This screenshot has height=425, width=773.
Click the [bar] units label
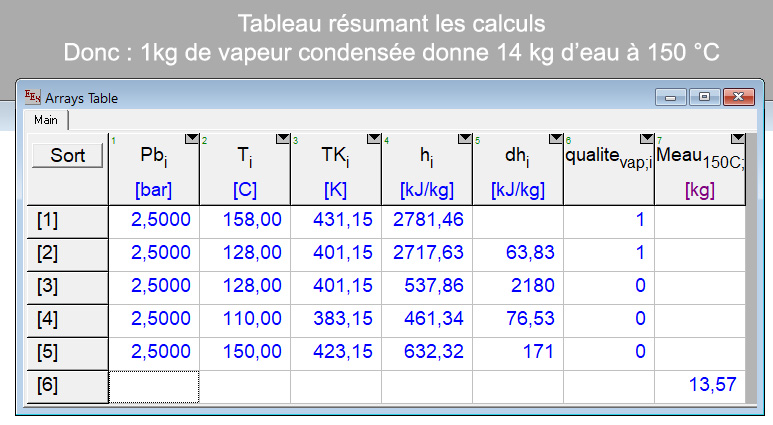click(153, 190)
